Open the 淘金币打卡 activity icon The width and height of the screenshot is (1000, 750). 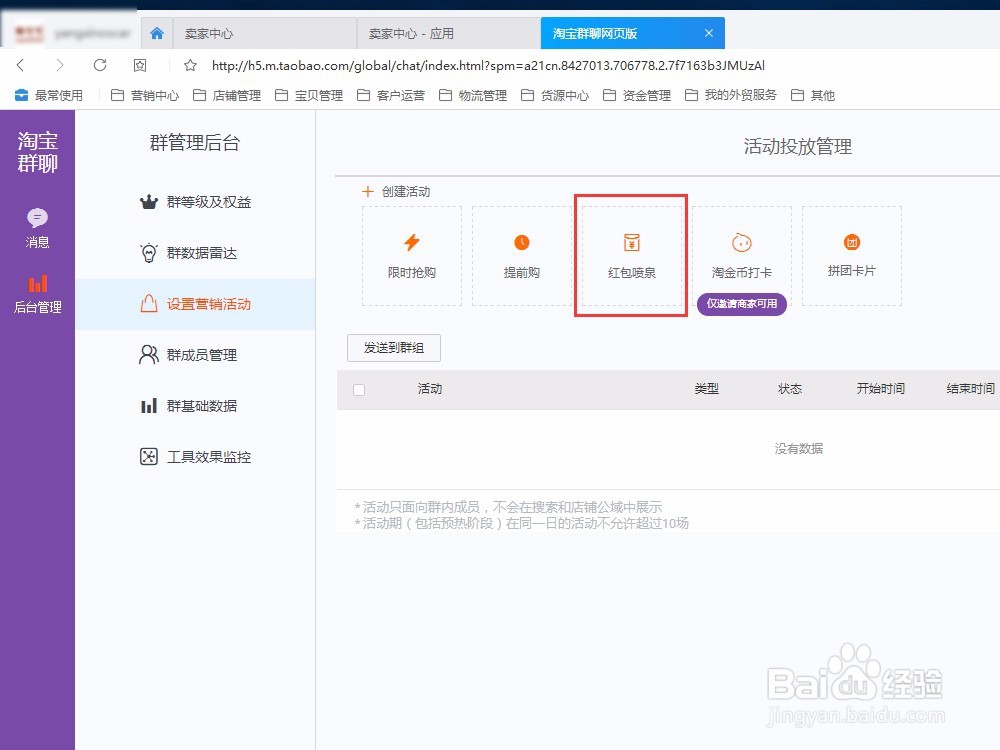tap(740, 240)
